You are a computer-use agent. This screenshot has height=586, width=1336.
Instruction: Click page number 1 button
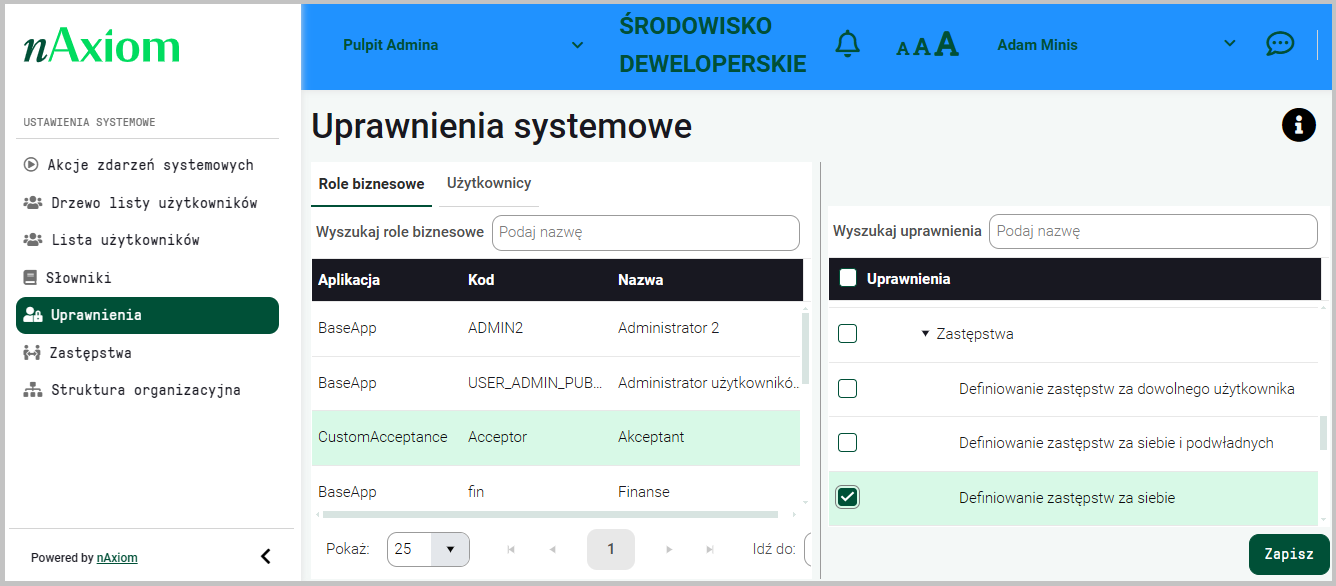pyautogui.click(x=611, y=549)
